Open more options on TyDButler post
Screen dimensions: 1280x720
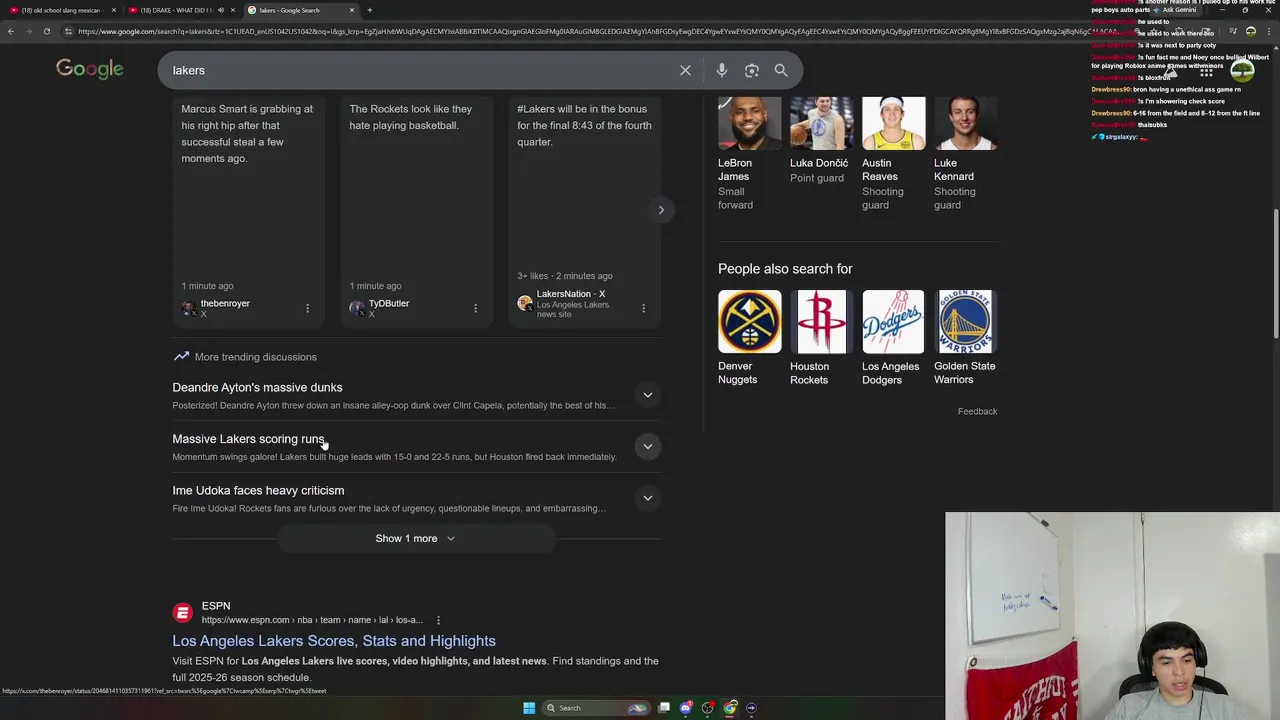coord(475,308)
